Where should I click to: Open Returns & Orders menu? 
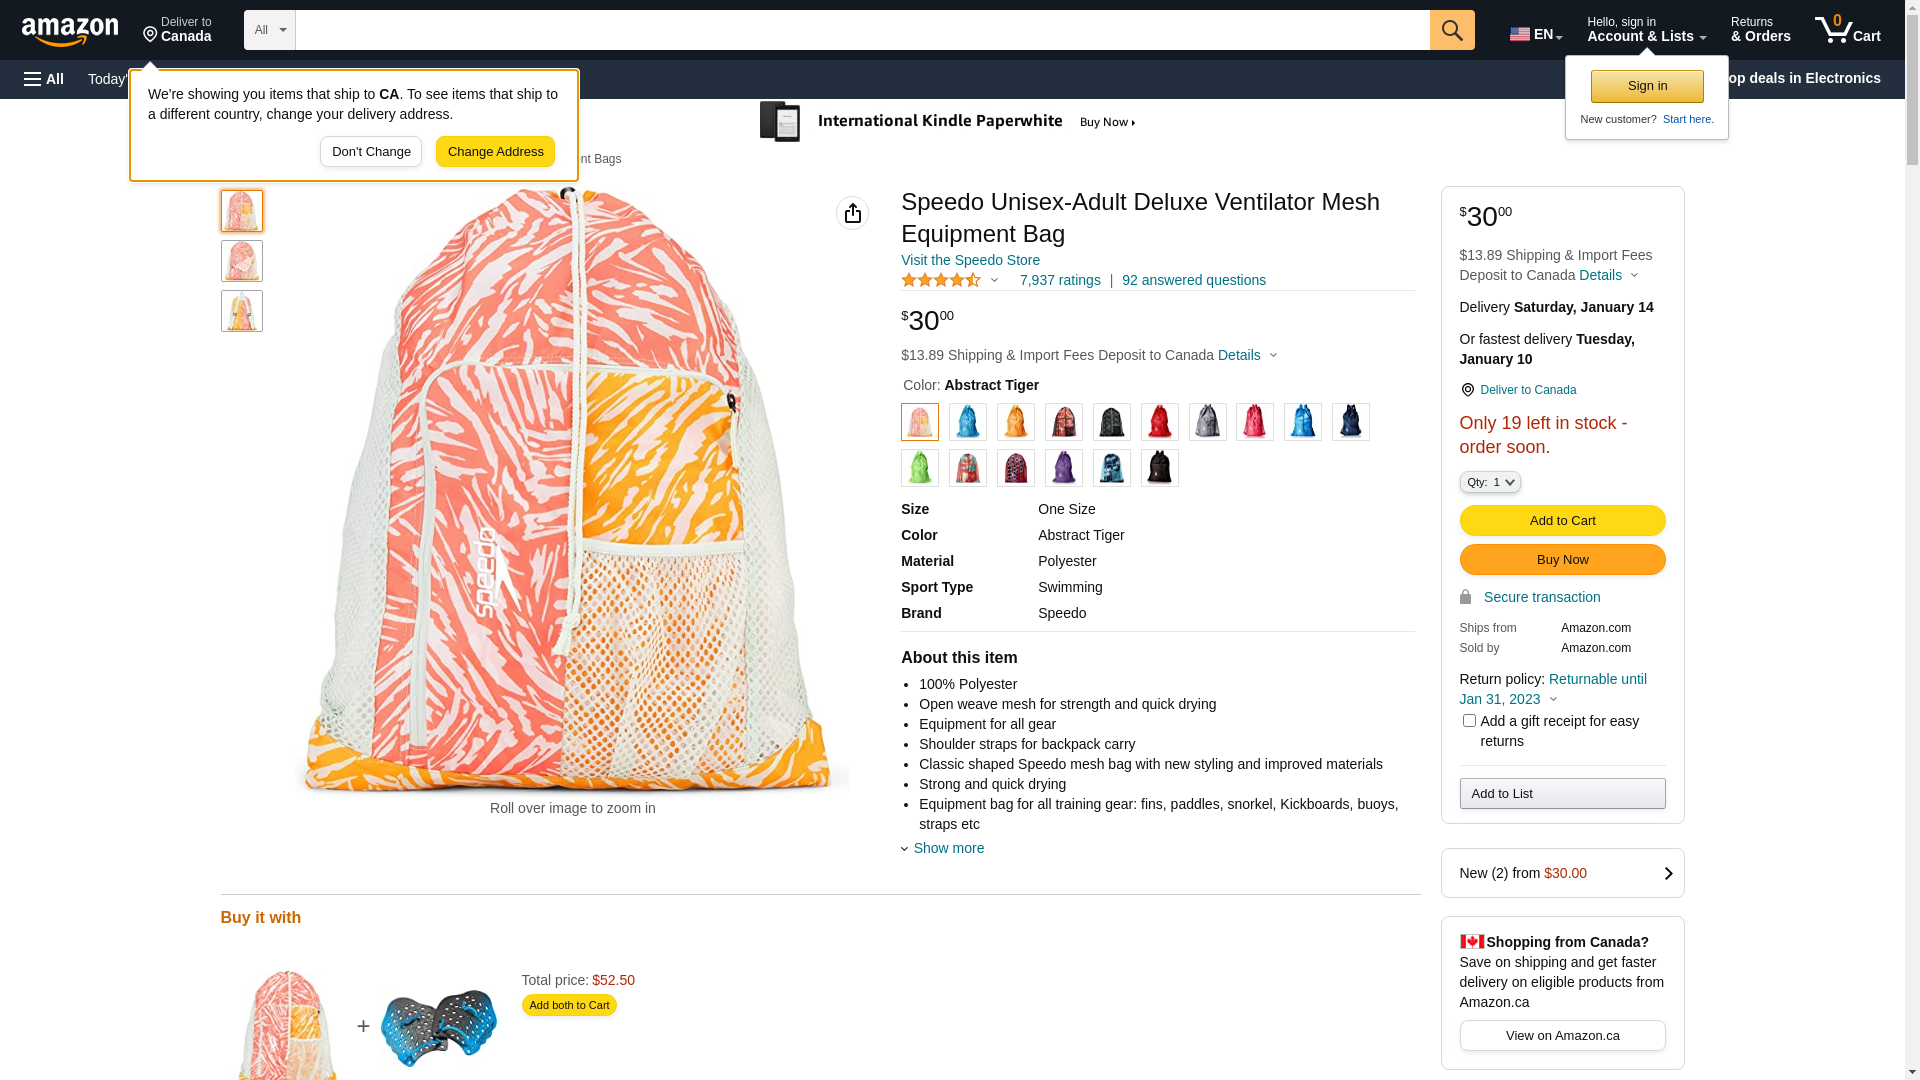(x=1760, y=30)
